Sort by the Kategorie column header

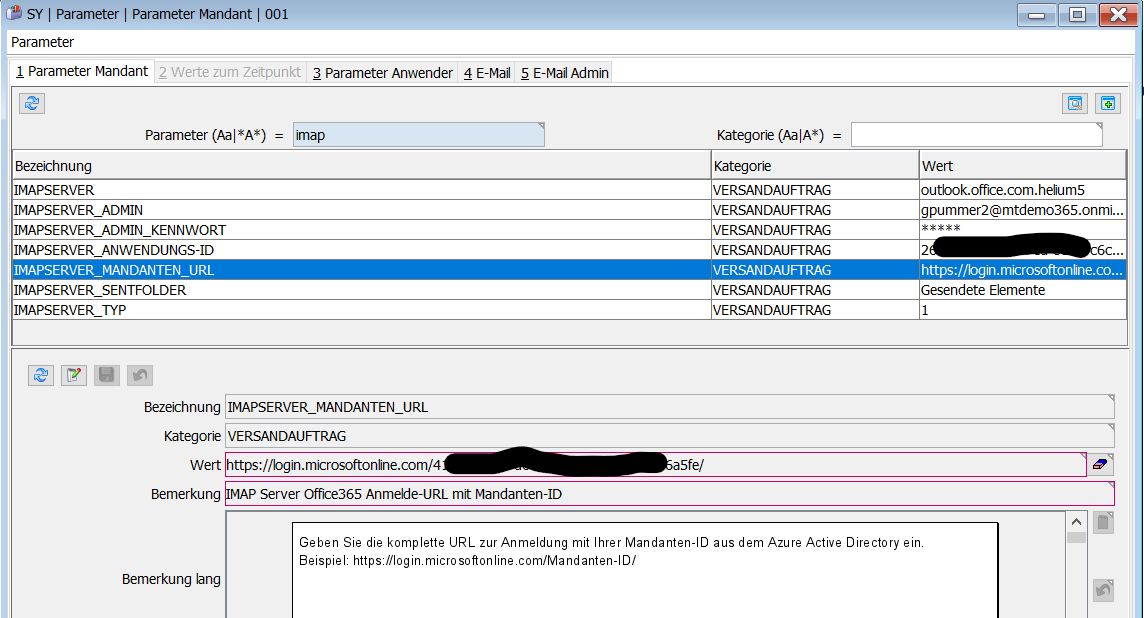(814, 166)
